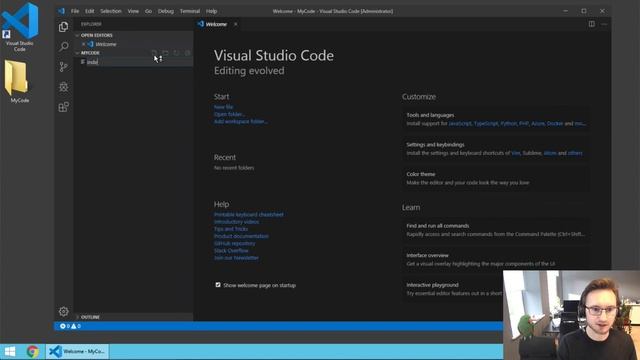Open the Introductory videos link
The height and width of the screenshot is (360, 640).
pyautogui.click(x=236, y=222)
